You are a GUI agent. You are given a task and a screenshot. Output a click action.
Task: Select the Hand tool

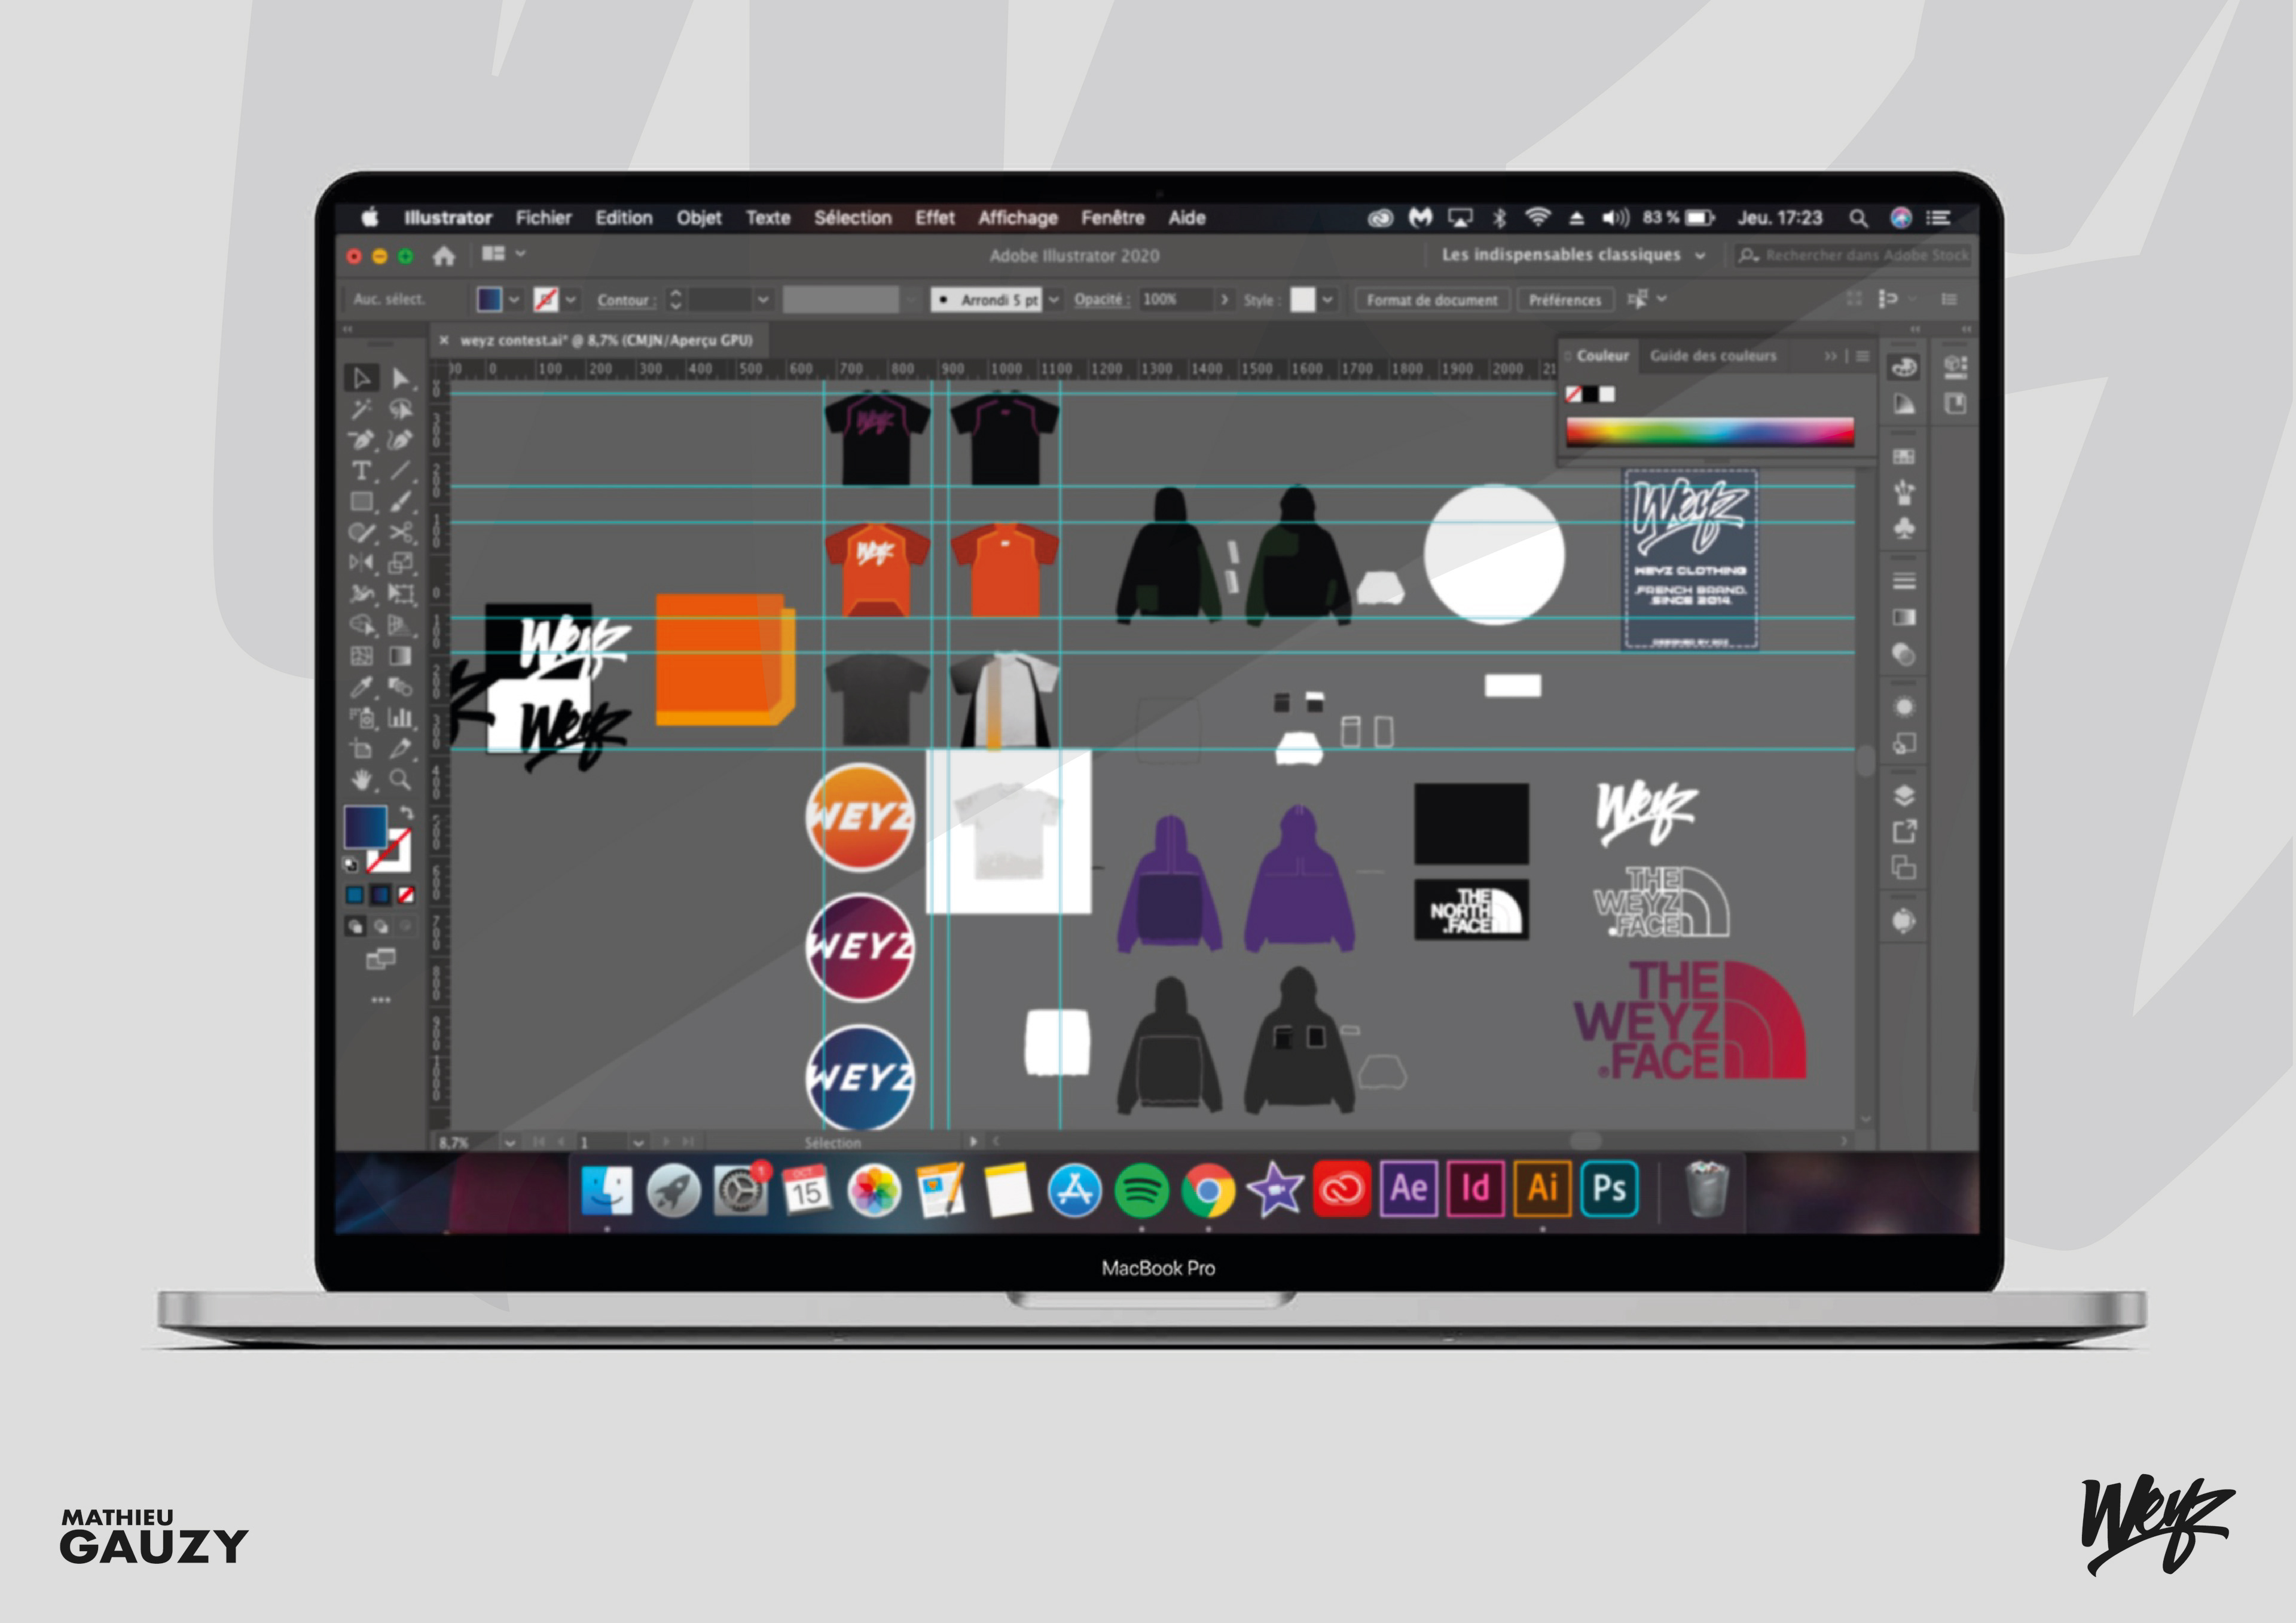(361, 779)
